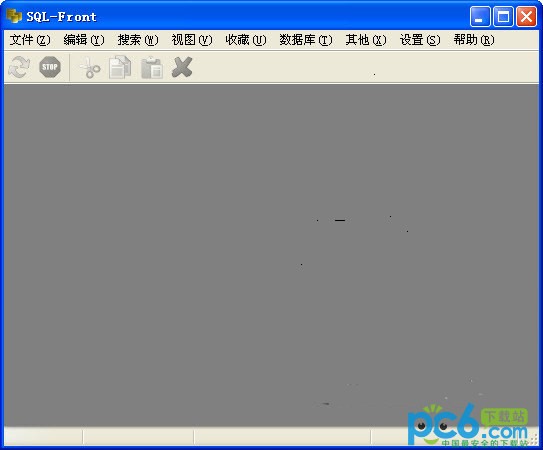This screenshot has width=543, height=450.
Task: Open the 搜索(W) menu
Action: (138, 40)
